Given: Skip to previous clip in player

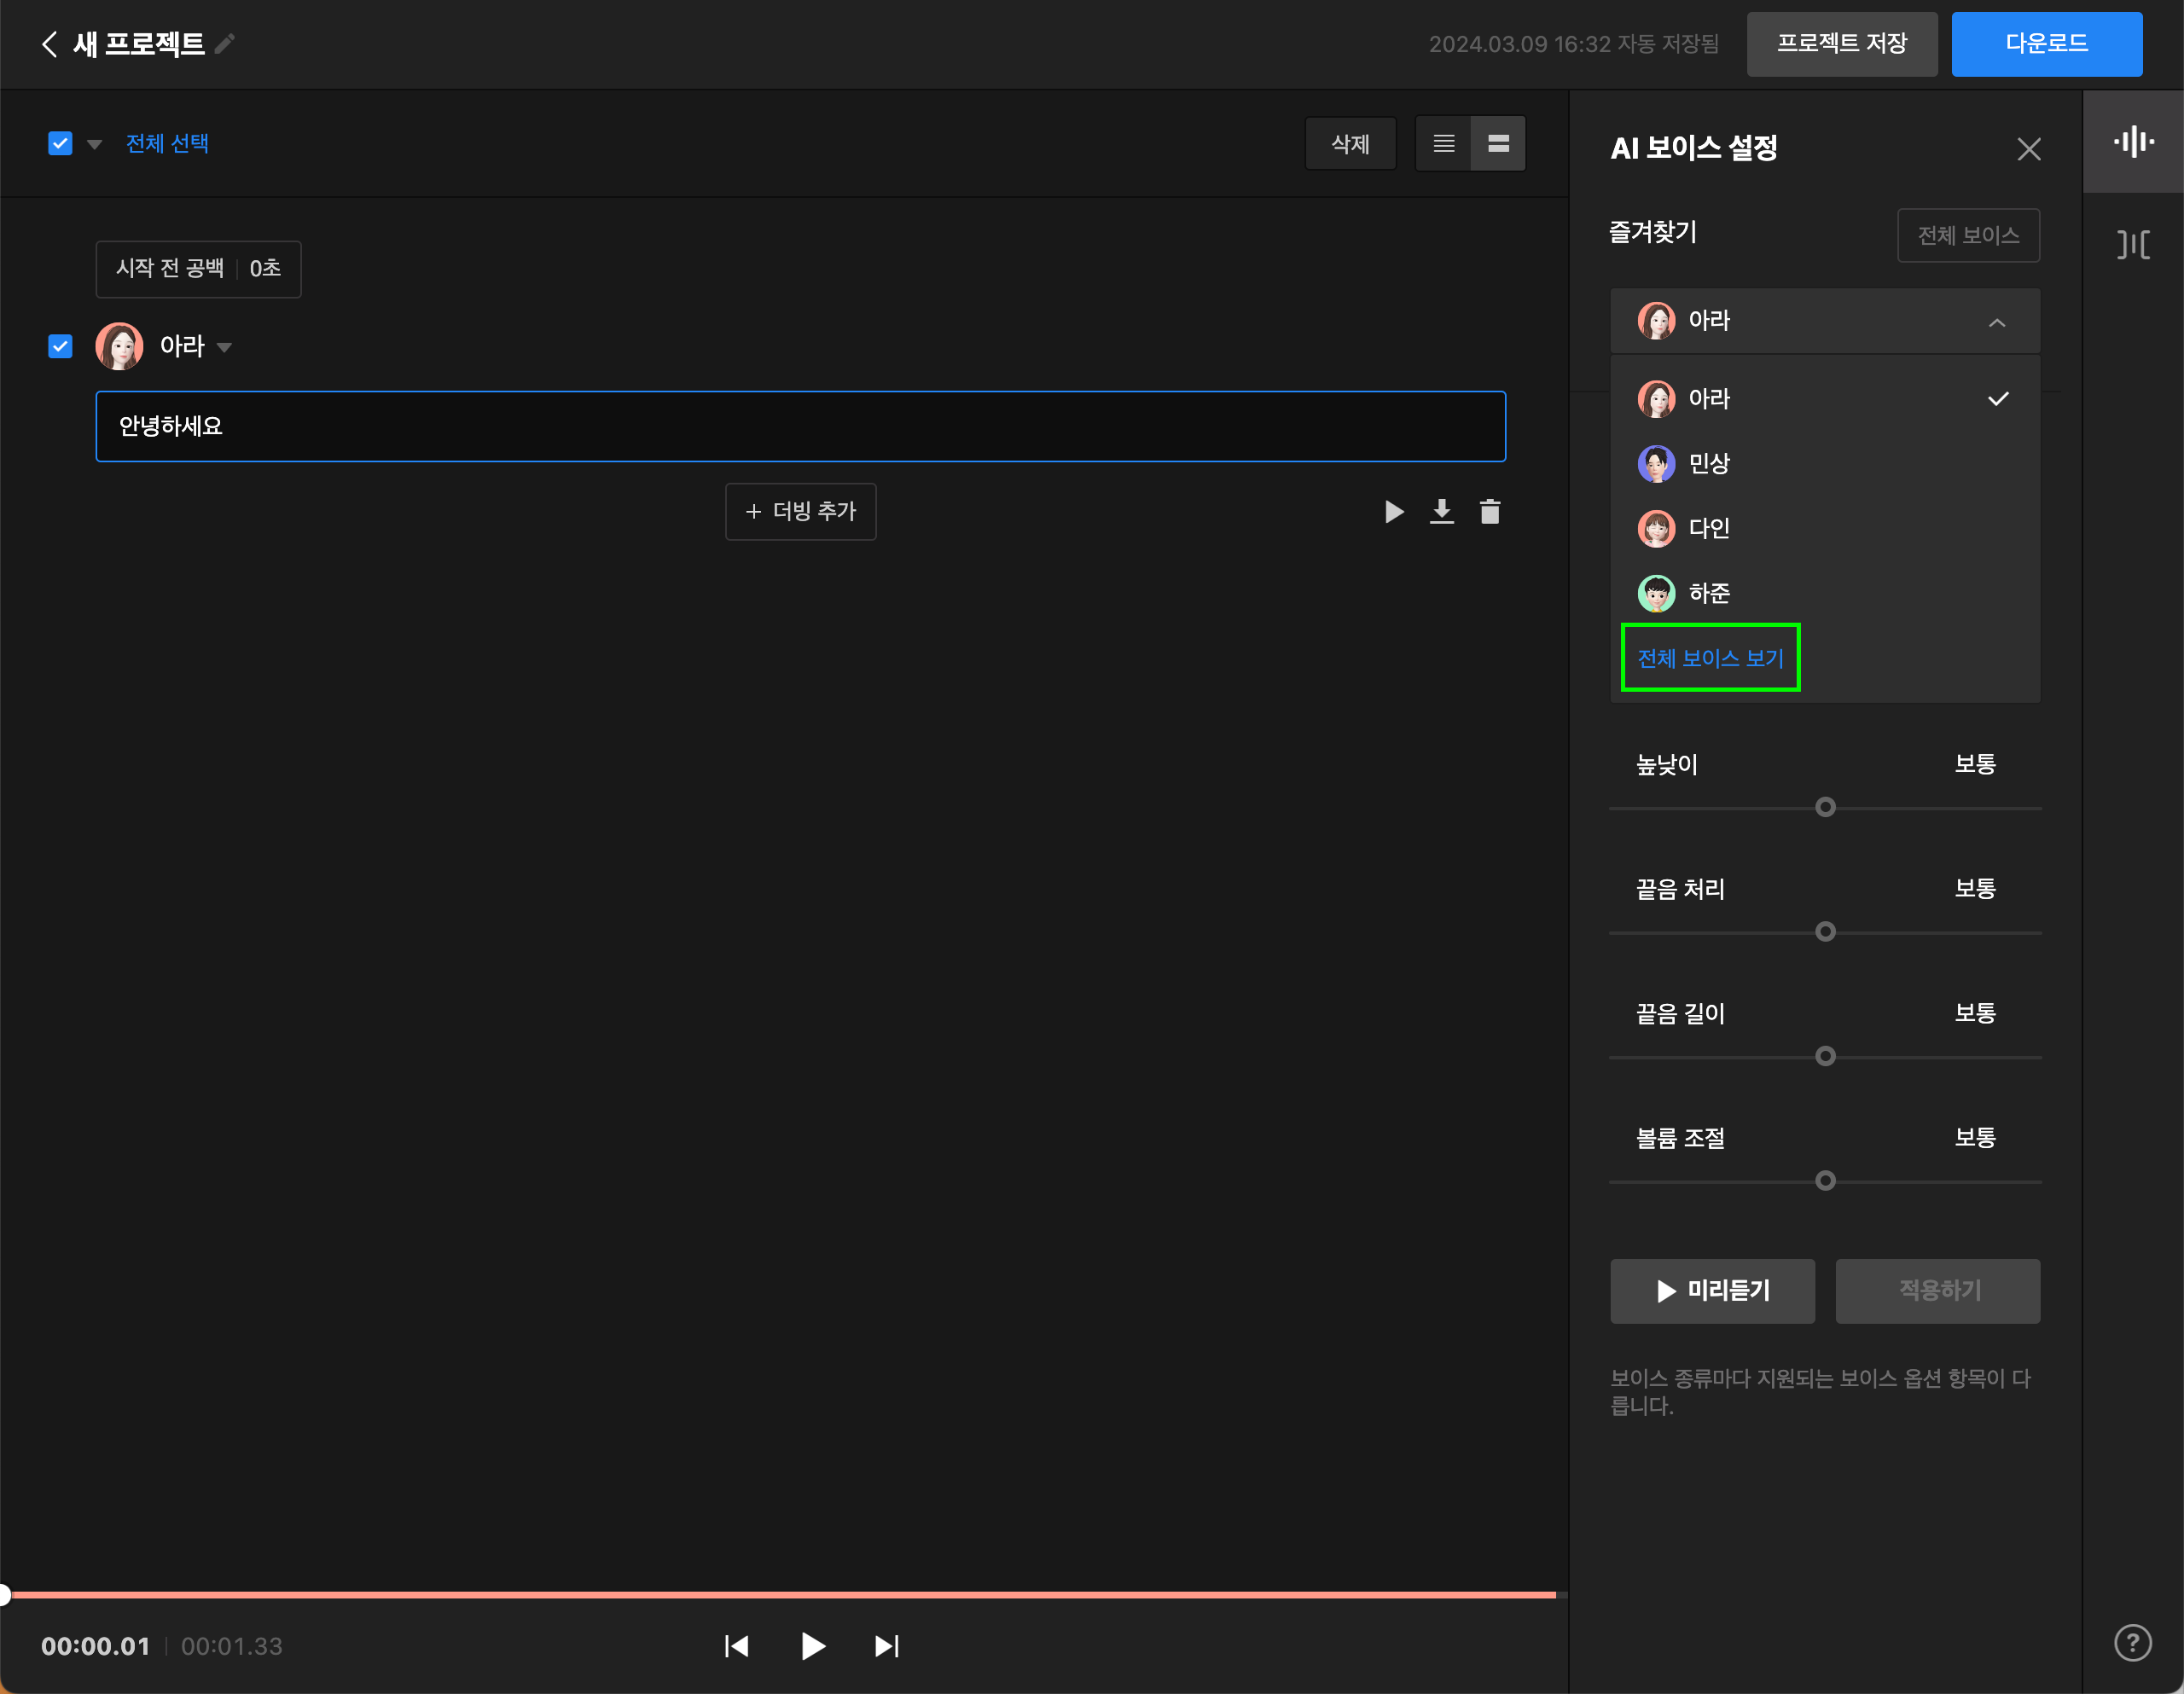Looking at the screenshot, I should (x=737, y=1646).
